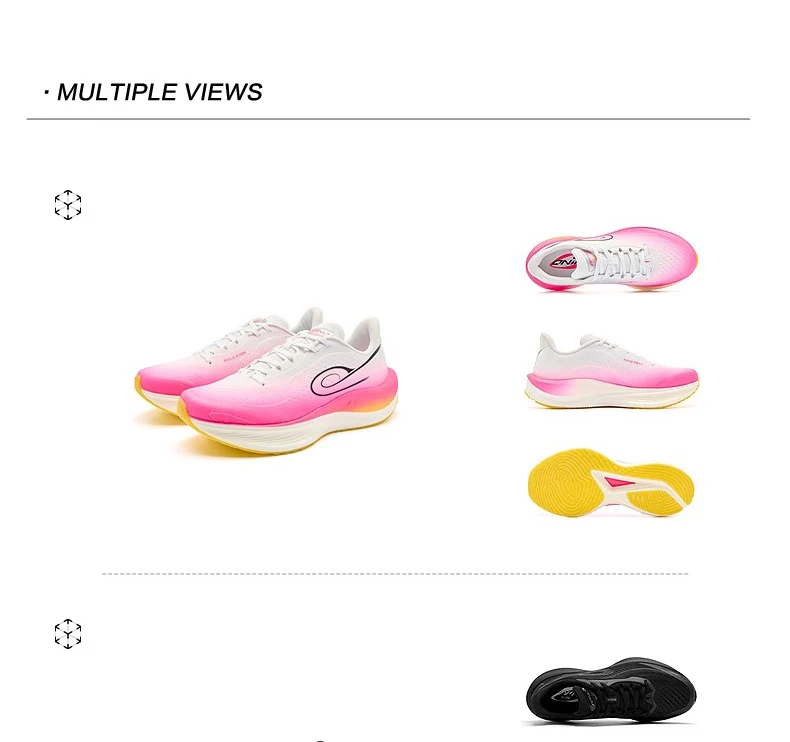Select the "MULTIPLE VIEWS" heading text
Screen dimensions: 790x742
[x=159, y=92]
